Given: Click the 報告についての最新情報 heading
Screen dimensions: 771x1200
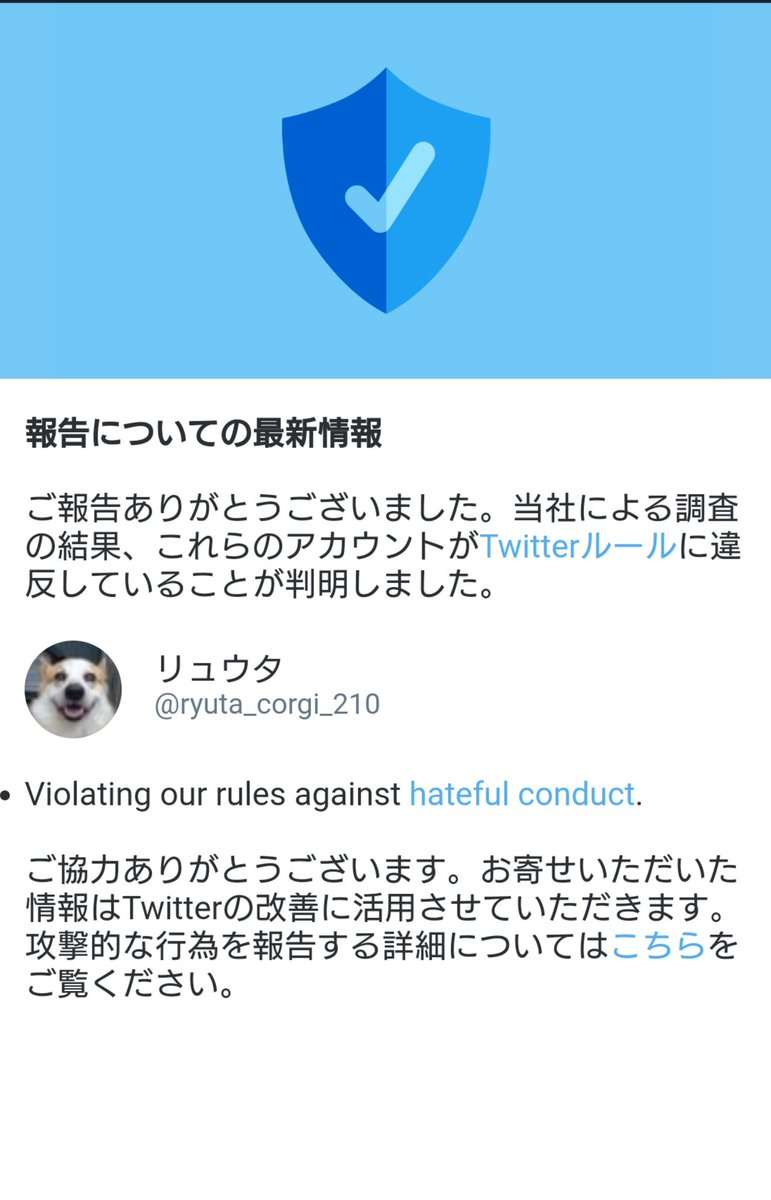Looking at the screenshot, I should point(204,434).
